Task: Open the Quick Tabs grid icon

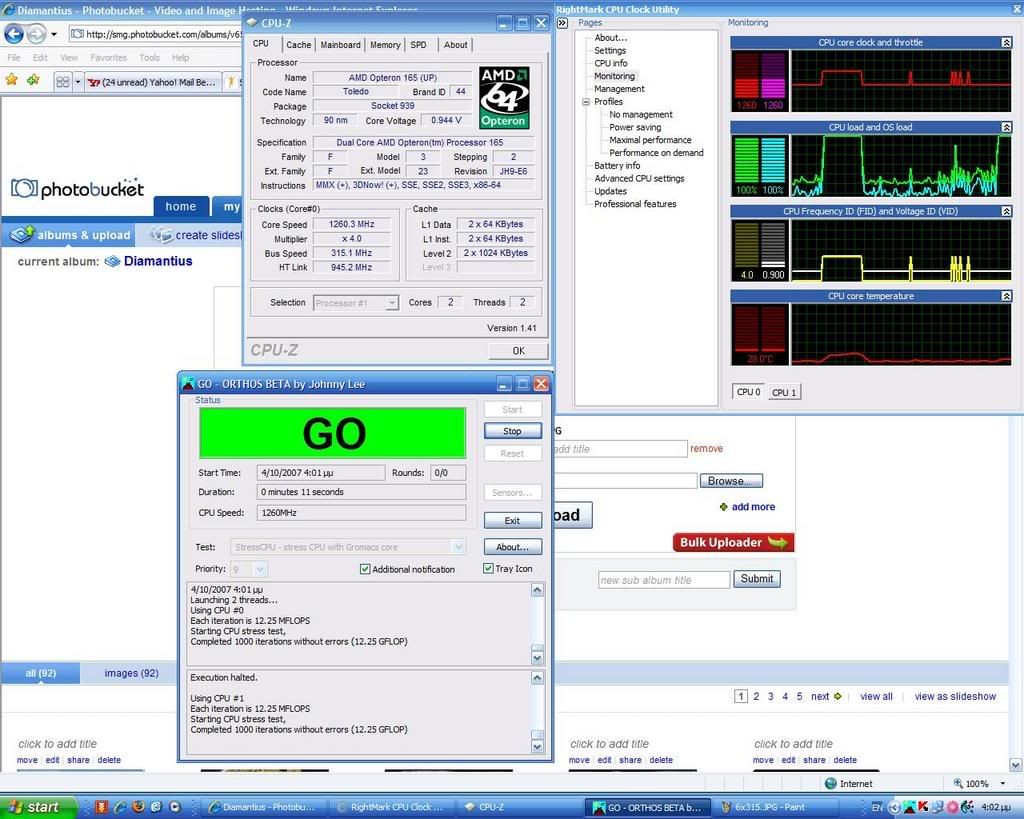Action: tap(63, 82)
